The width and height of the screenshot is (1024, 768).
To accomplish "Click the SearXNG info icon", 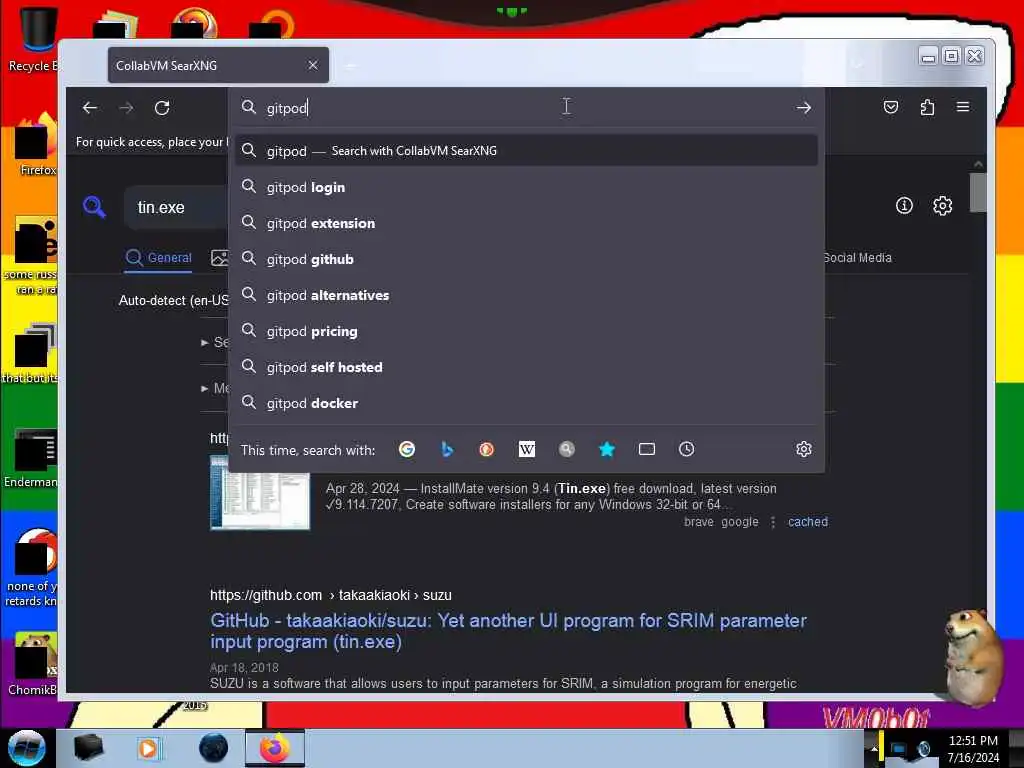I will [x=904, y=206].
